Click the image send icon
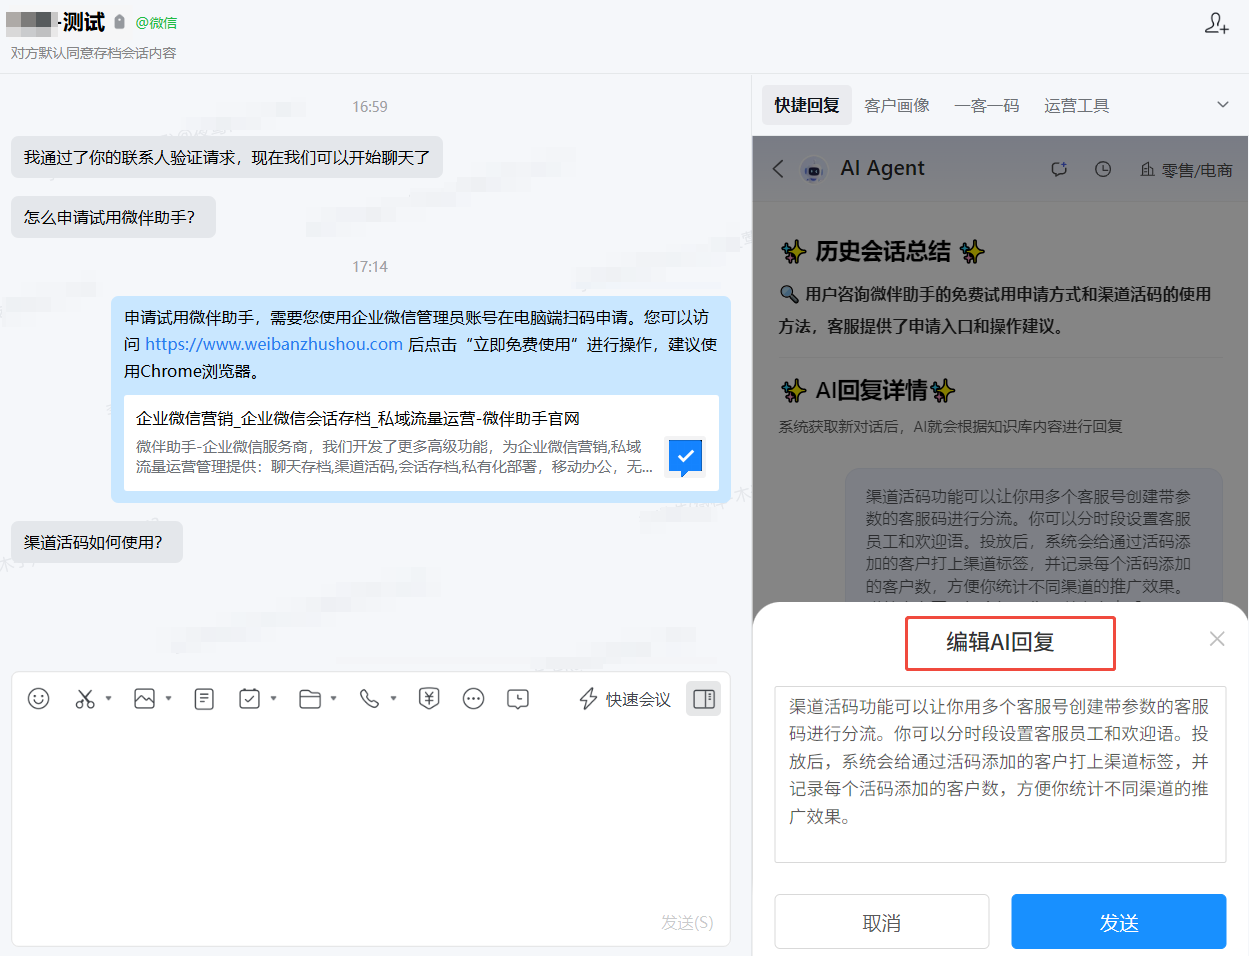This screenshot has width=1249, height=956. coord(145,699)
